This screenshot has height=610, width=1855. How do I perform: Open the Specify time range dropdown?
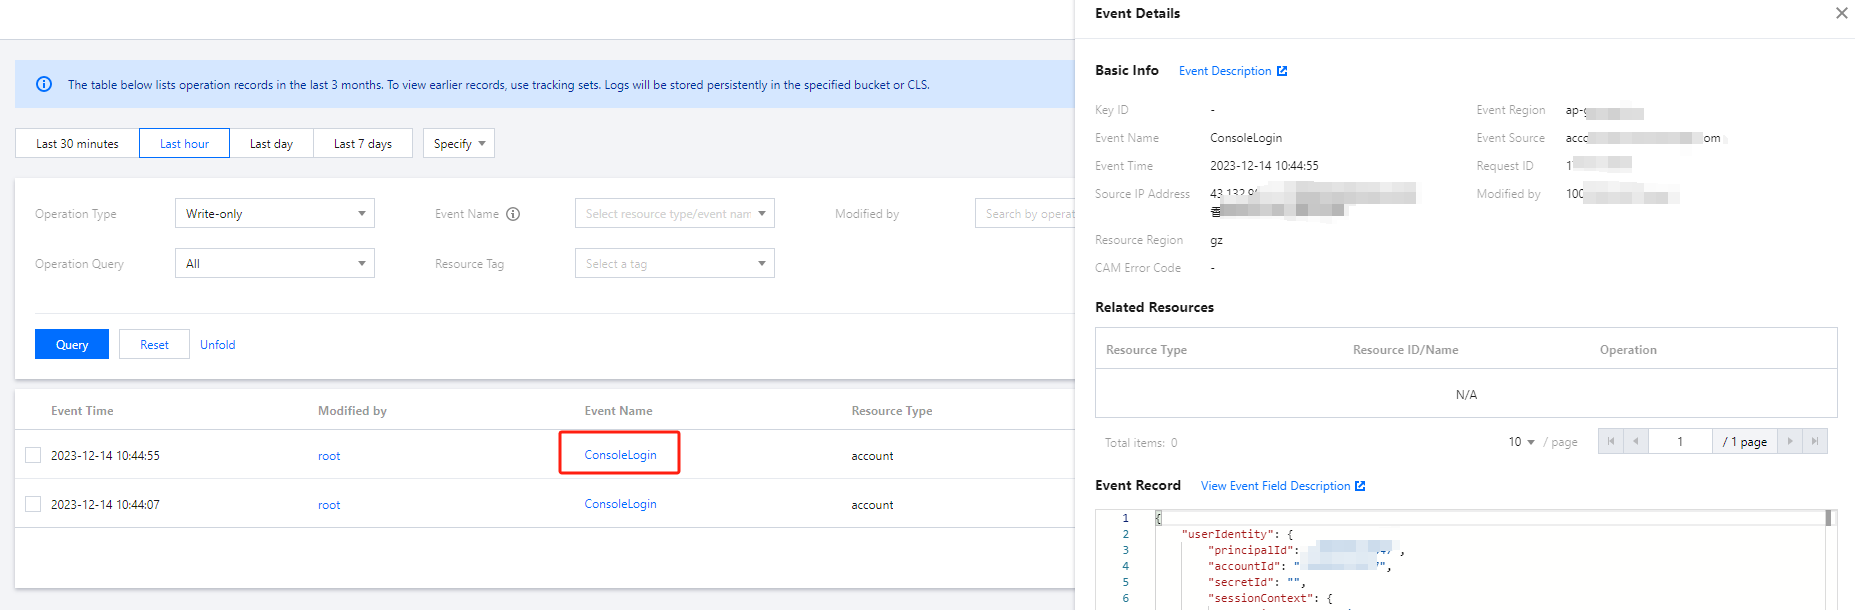pyautogui.click(x=458, y=143)
